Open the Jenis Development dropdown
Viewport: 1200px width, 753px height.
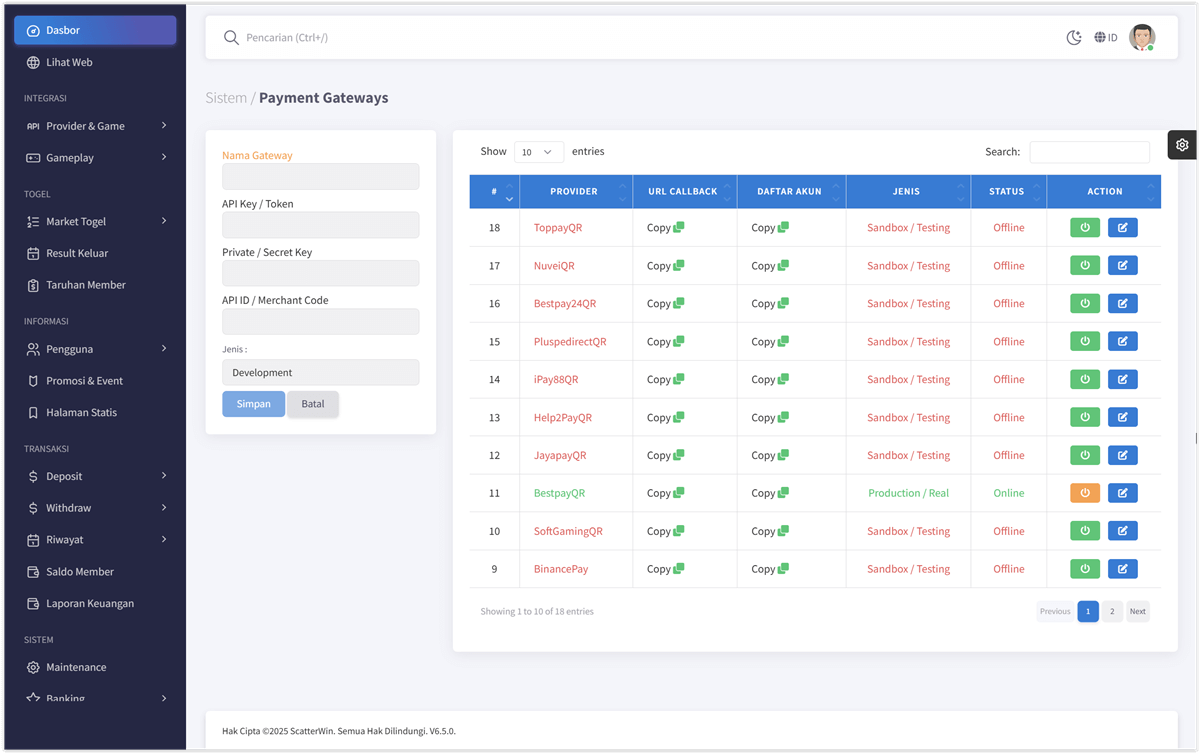320,373
